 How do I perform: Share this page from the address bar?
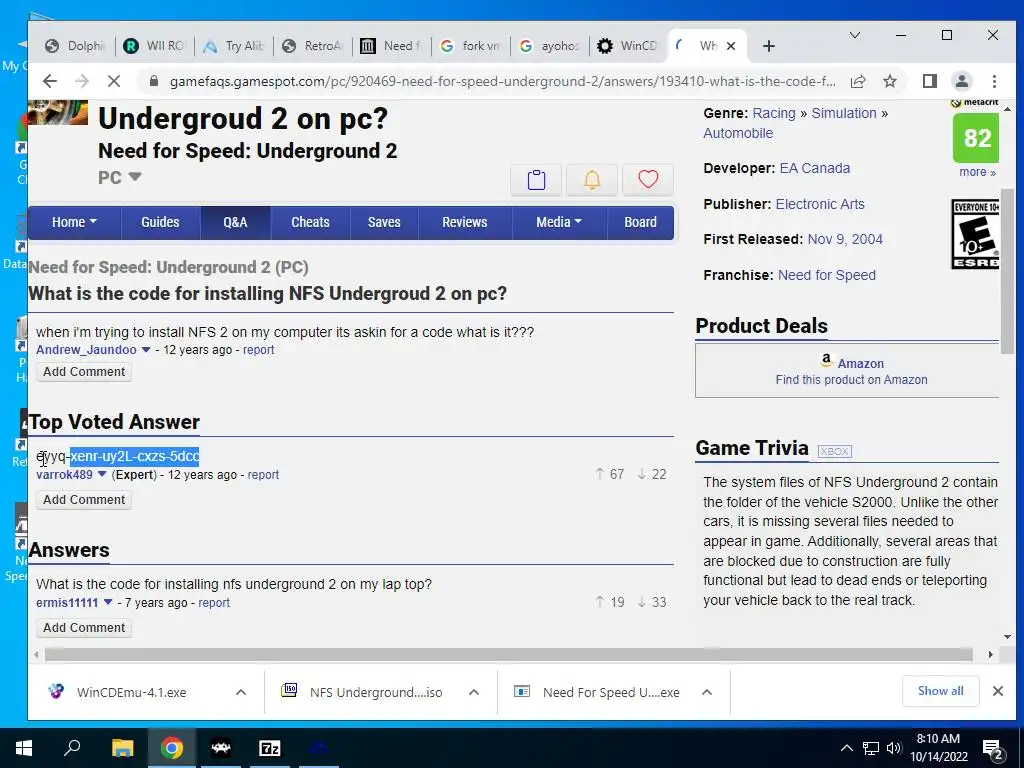[858, 81]
